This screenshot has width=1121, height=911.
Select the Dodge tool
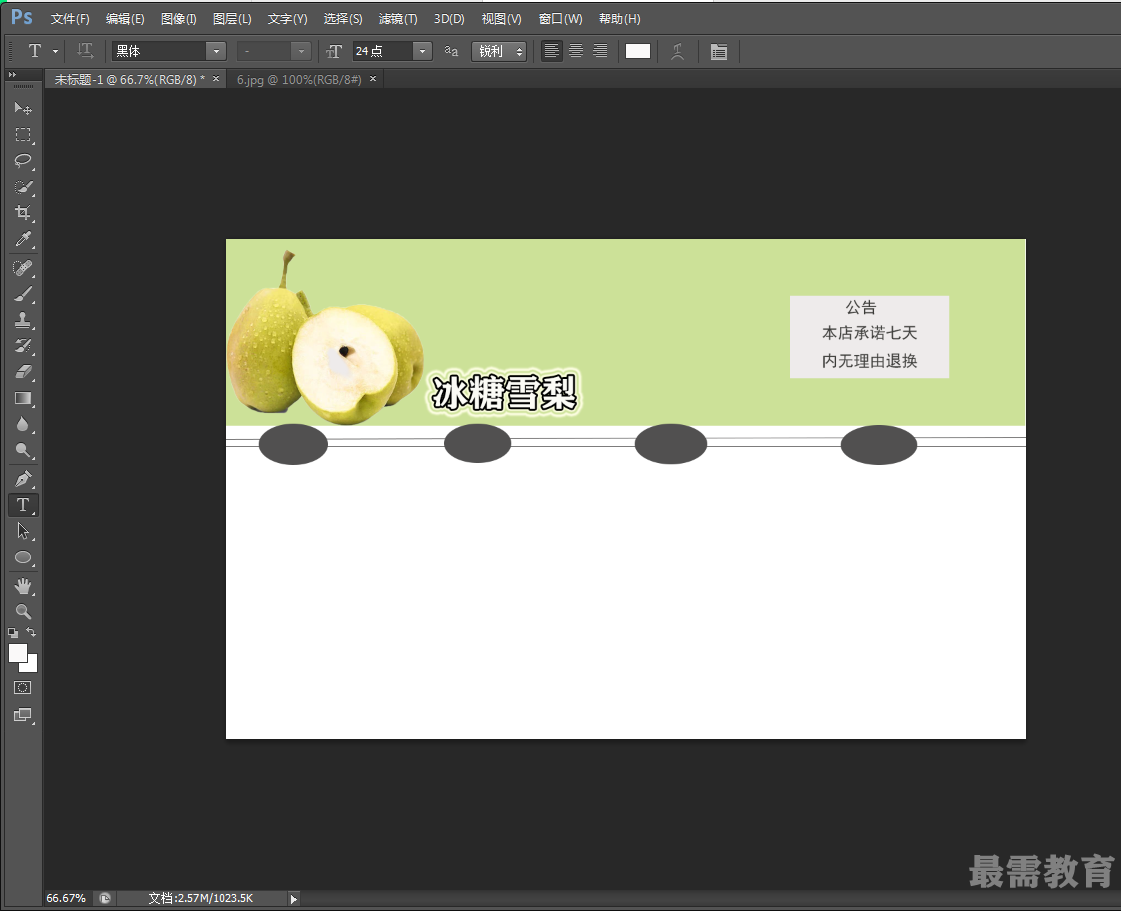pyautogui.click(x=23, y=450)
